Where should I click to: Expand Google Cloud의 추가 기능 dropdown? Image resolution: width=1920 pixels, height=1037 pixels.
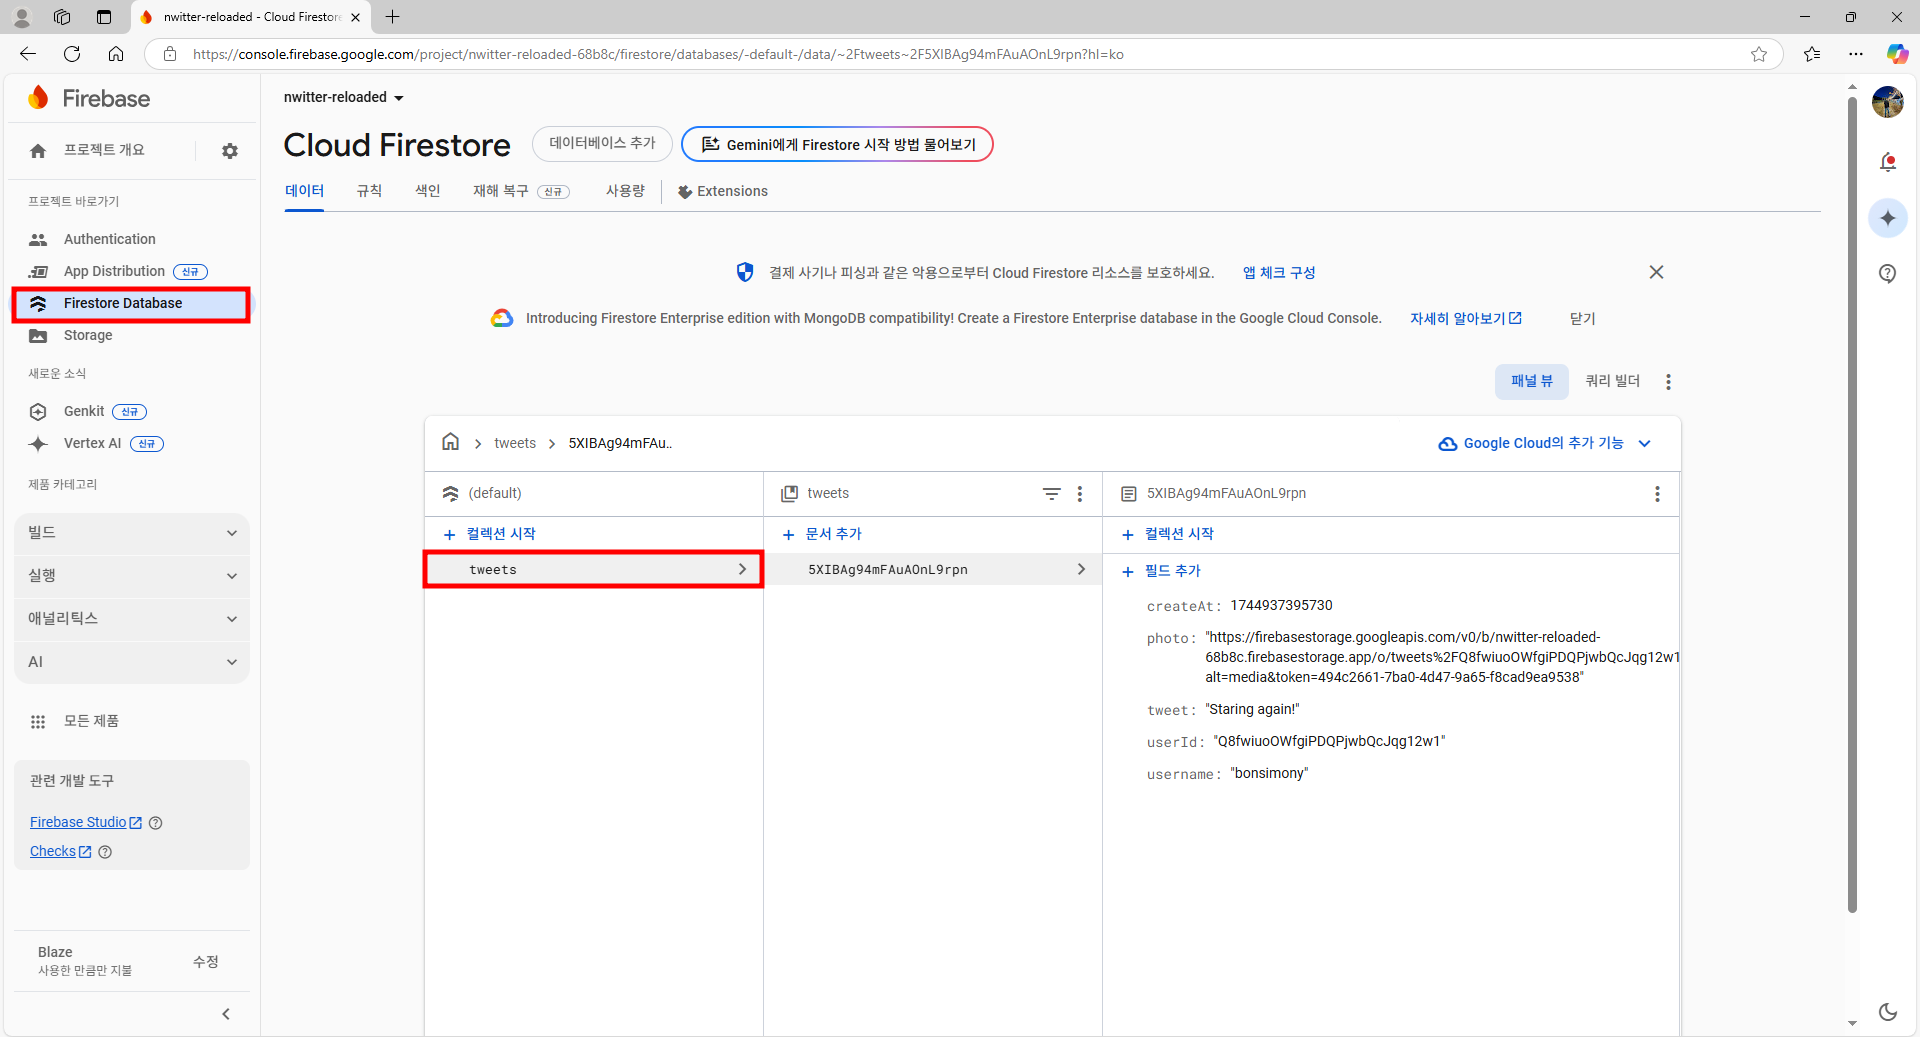click(1545, 443)
